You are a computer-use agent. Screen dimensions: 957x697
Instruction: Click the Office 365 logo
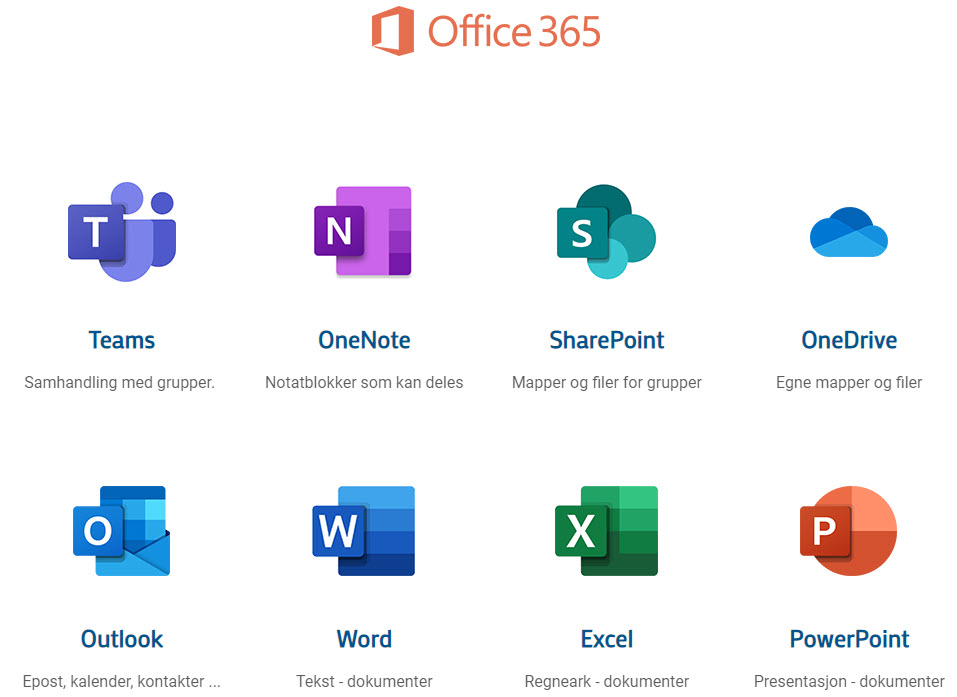point(486,31)
